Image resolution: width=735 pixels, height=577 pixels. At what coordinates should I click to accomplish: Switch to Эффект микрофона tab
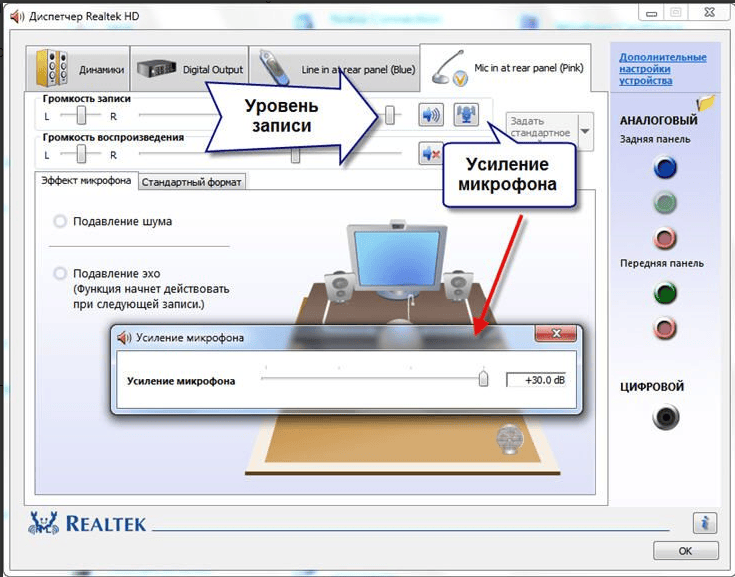pos(86,180)
